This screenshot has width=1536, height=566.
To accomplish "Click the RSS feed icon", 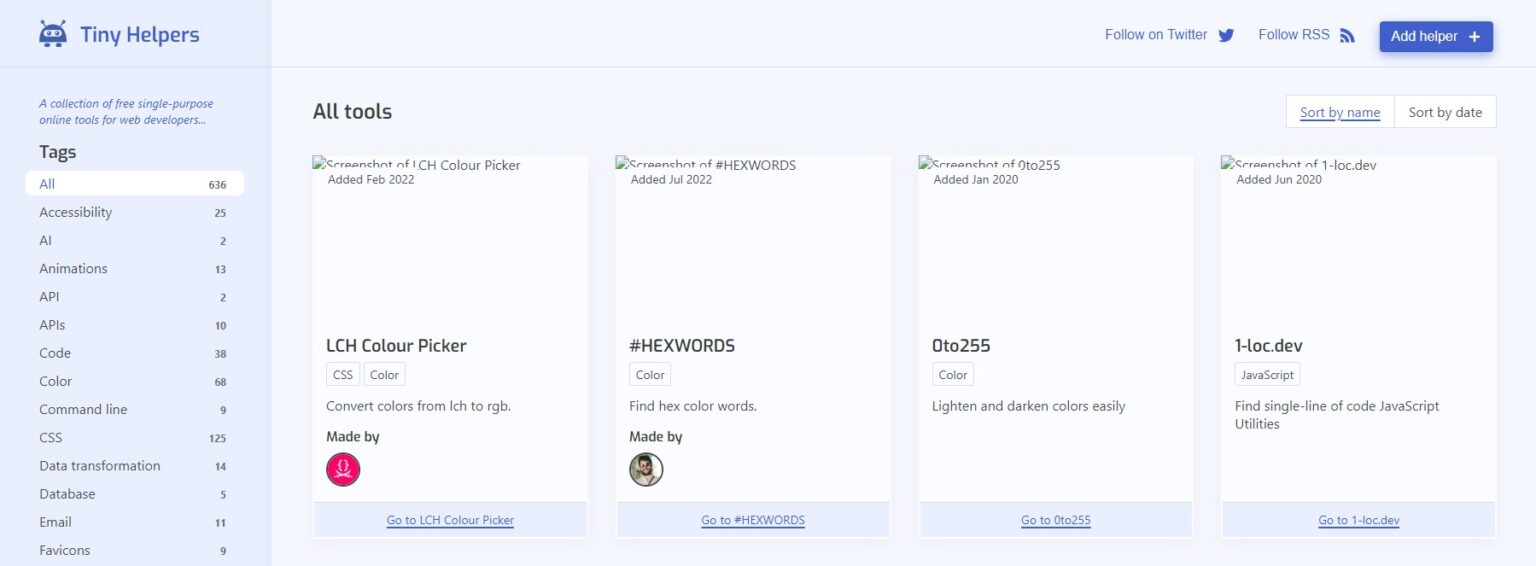I will pos(1347,35).
